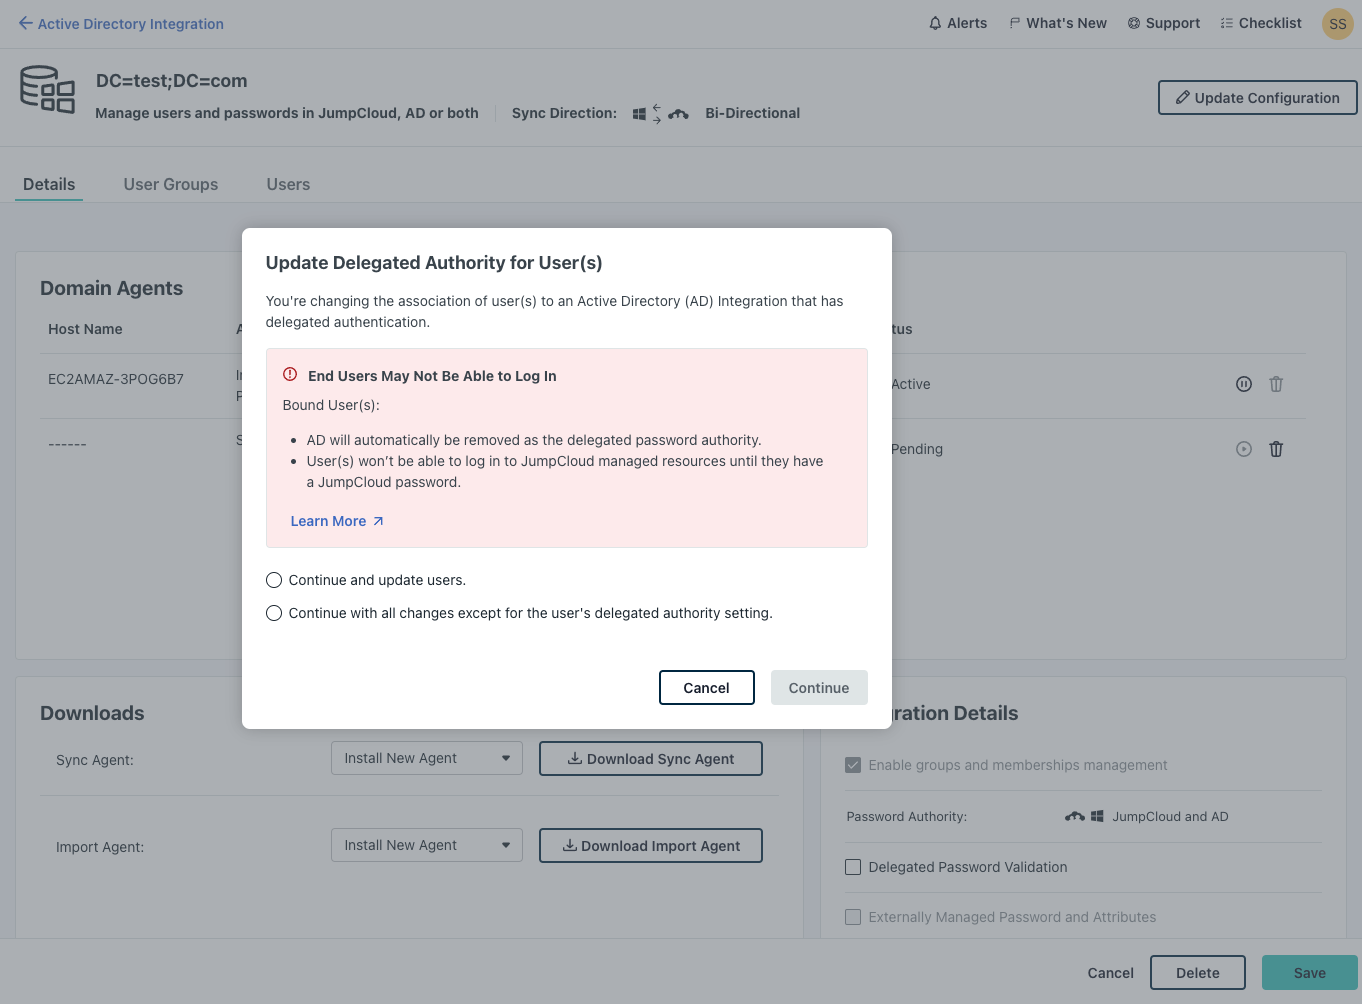
Task: Enable Delegated Password Validation checkbox
Action: point(853,867)
